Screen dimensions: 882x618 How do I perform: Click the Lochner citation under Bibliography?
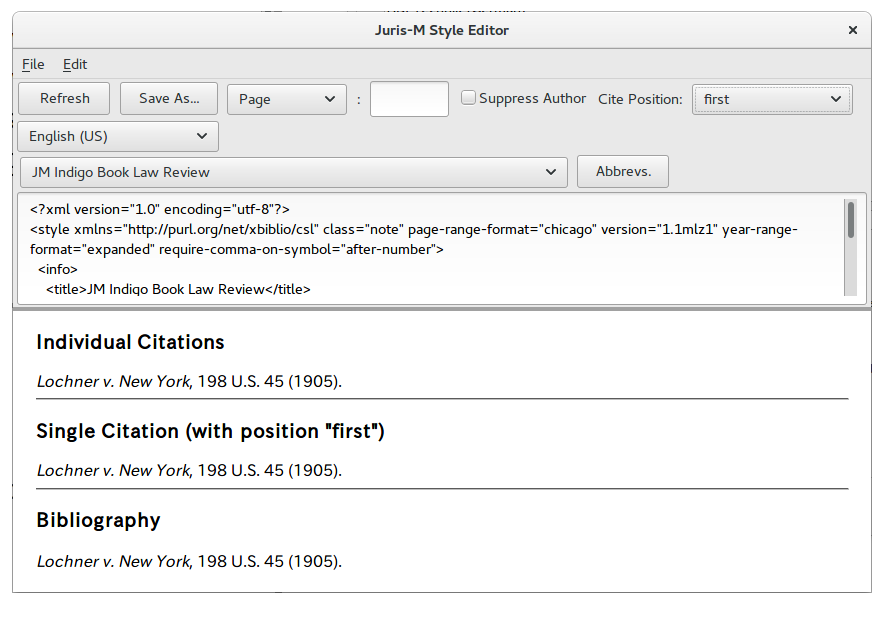[x=189, y=561]
